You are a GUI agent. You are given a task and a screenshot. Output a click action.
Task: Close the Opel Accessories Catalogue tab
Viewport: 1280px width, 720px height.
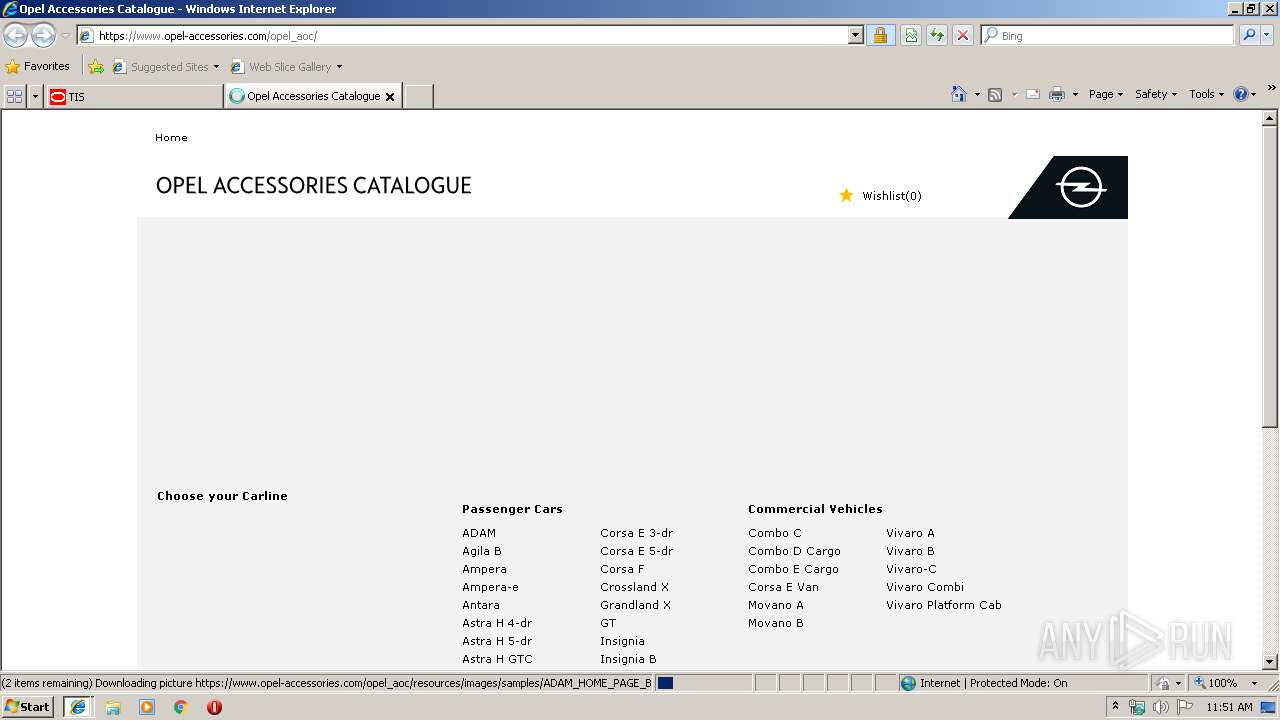click(x=390, y=97)
